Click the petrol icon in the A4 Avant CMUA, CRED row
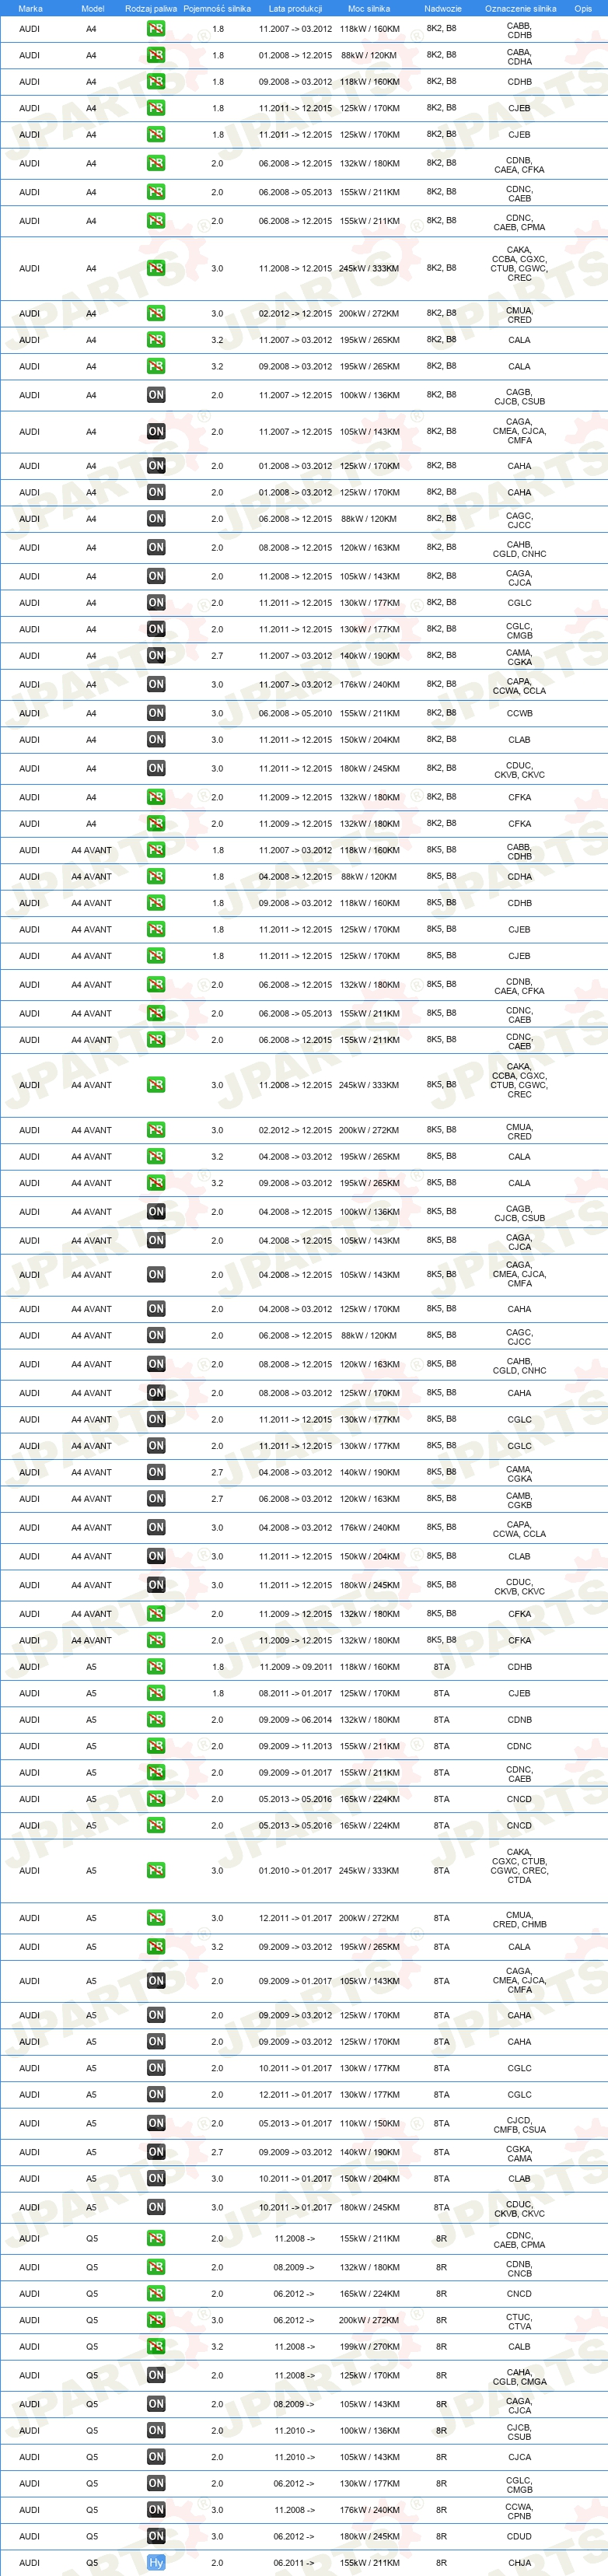608x2576 pixels. point(156,1130)
